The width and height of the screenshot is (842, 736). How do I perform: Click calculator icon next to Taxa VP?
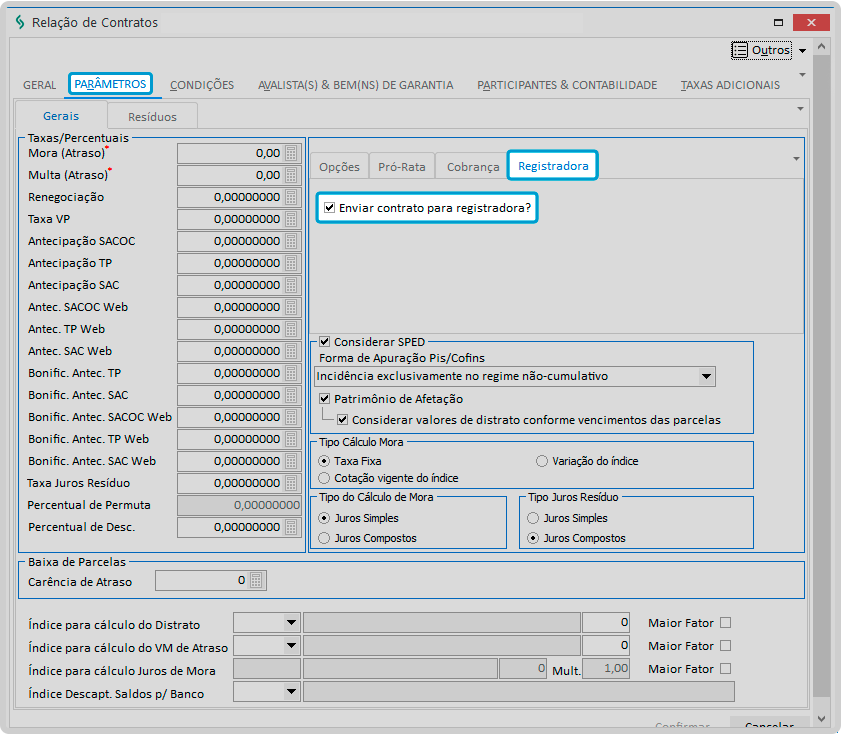coord(292,219)
